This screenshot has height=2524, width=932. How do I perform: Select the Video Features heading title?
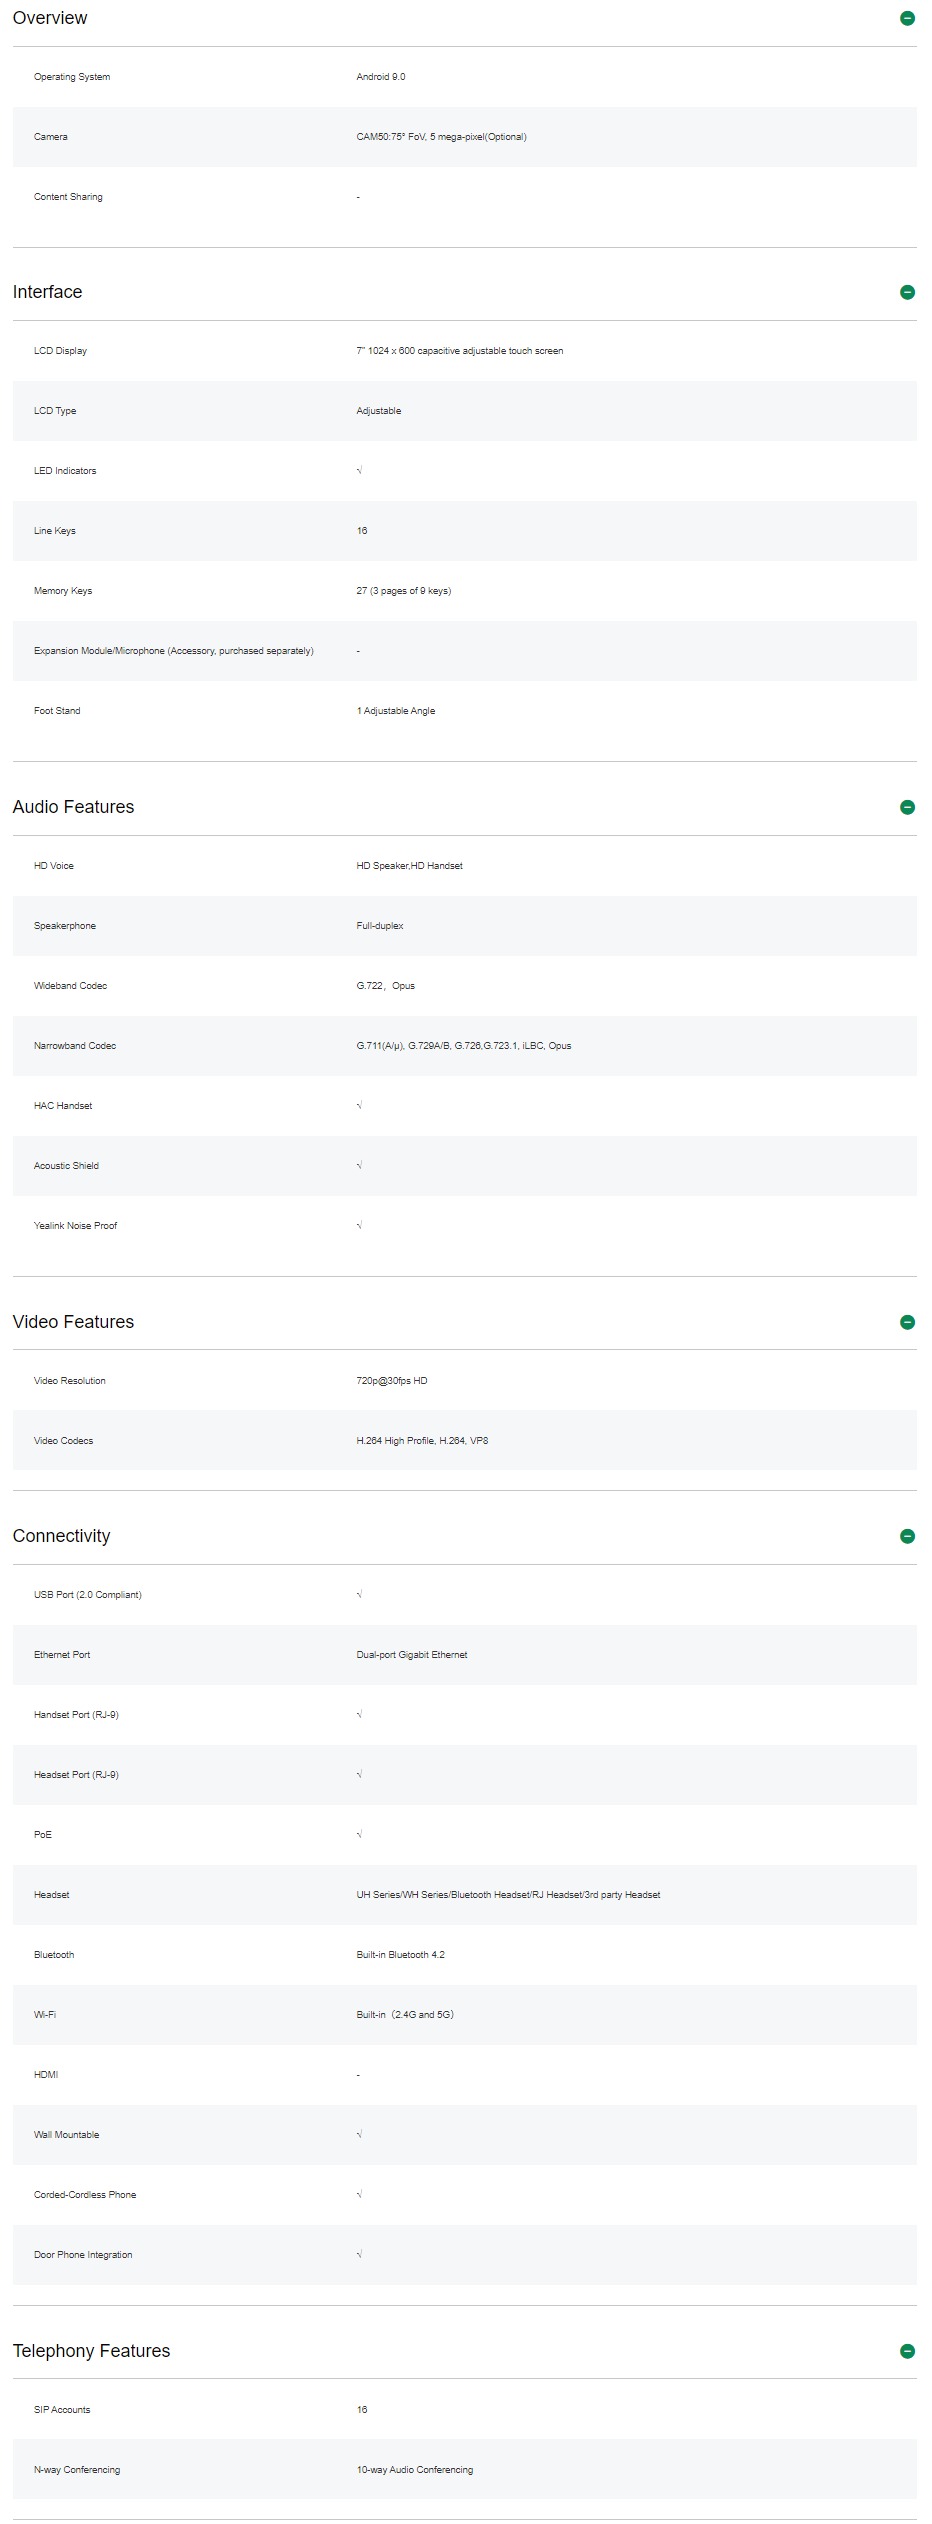click(73, 1322)
